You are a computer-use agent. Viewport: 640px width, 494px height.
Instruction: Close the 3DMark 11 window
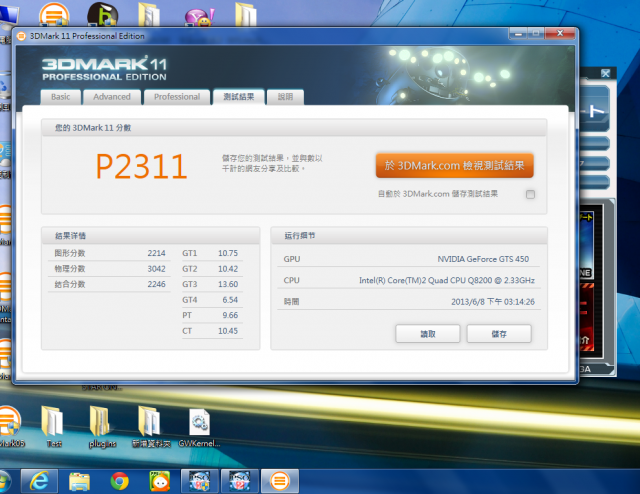[560, 33]
